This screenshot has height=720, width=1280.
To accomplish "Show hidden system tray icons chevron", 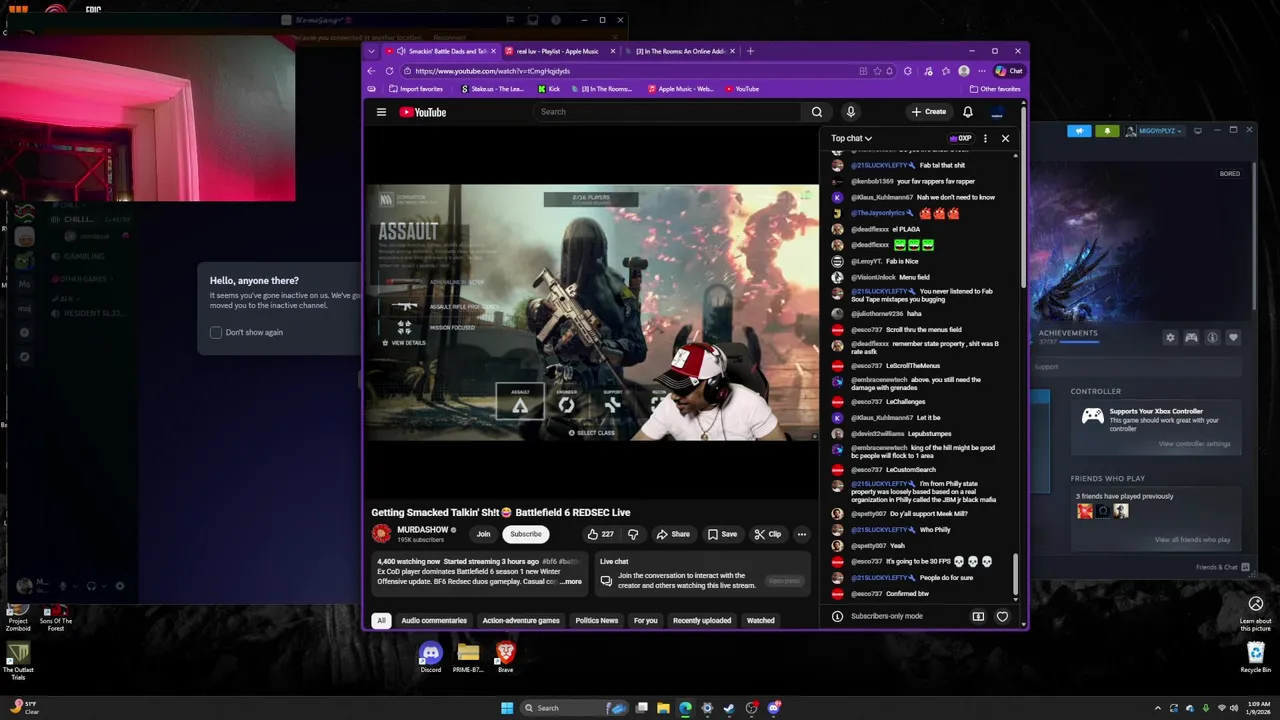I will (x=1158, y=708).
